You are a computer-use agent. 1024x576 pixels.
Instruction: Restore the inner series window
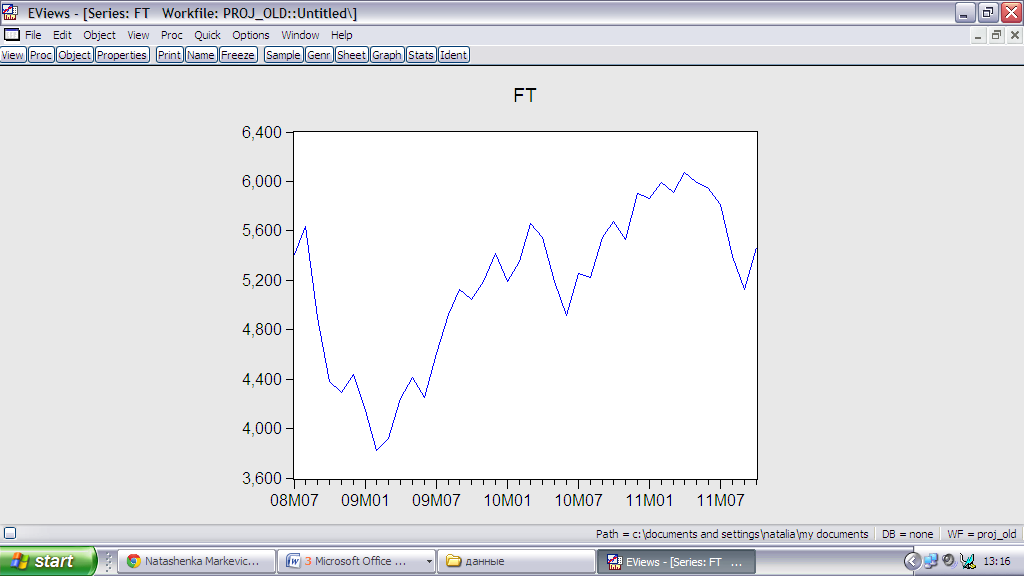click(x=996, y=35)
